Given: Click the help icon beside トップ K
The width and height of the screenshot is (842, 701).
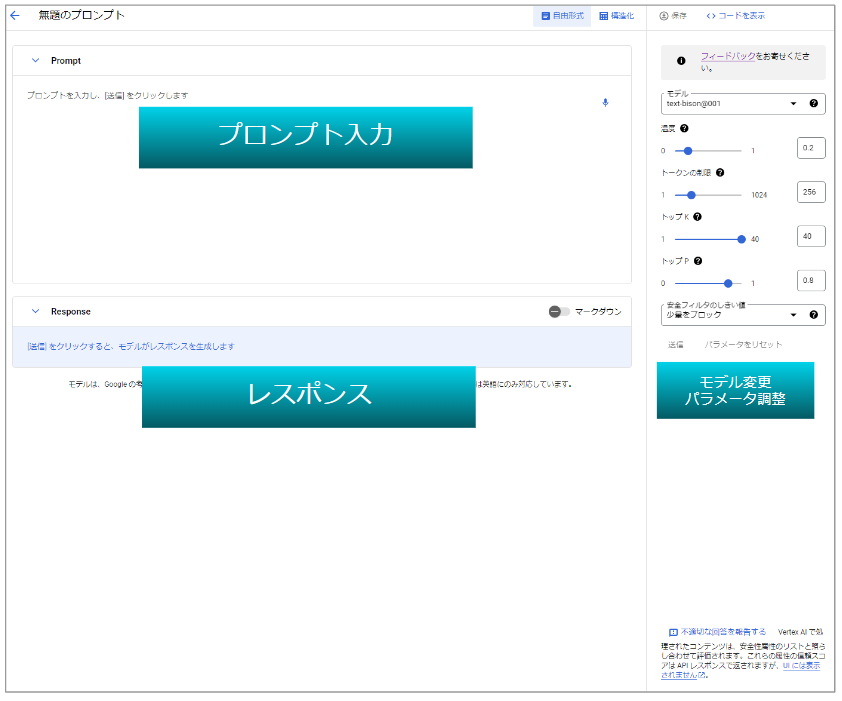Looking at the screenshot, I should pos(697,216).
